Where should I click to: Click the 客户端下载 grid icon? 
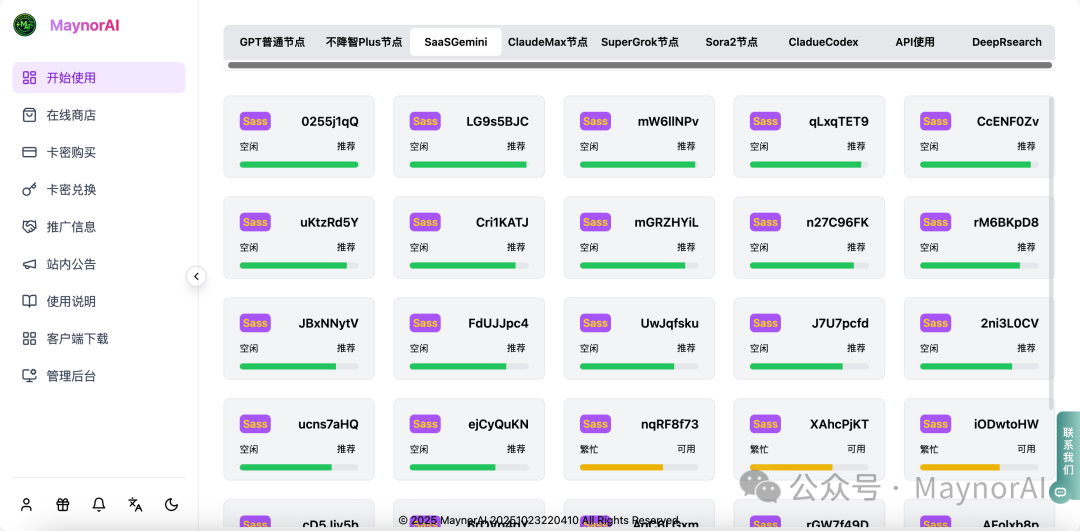pos(29,338)
